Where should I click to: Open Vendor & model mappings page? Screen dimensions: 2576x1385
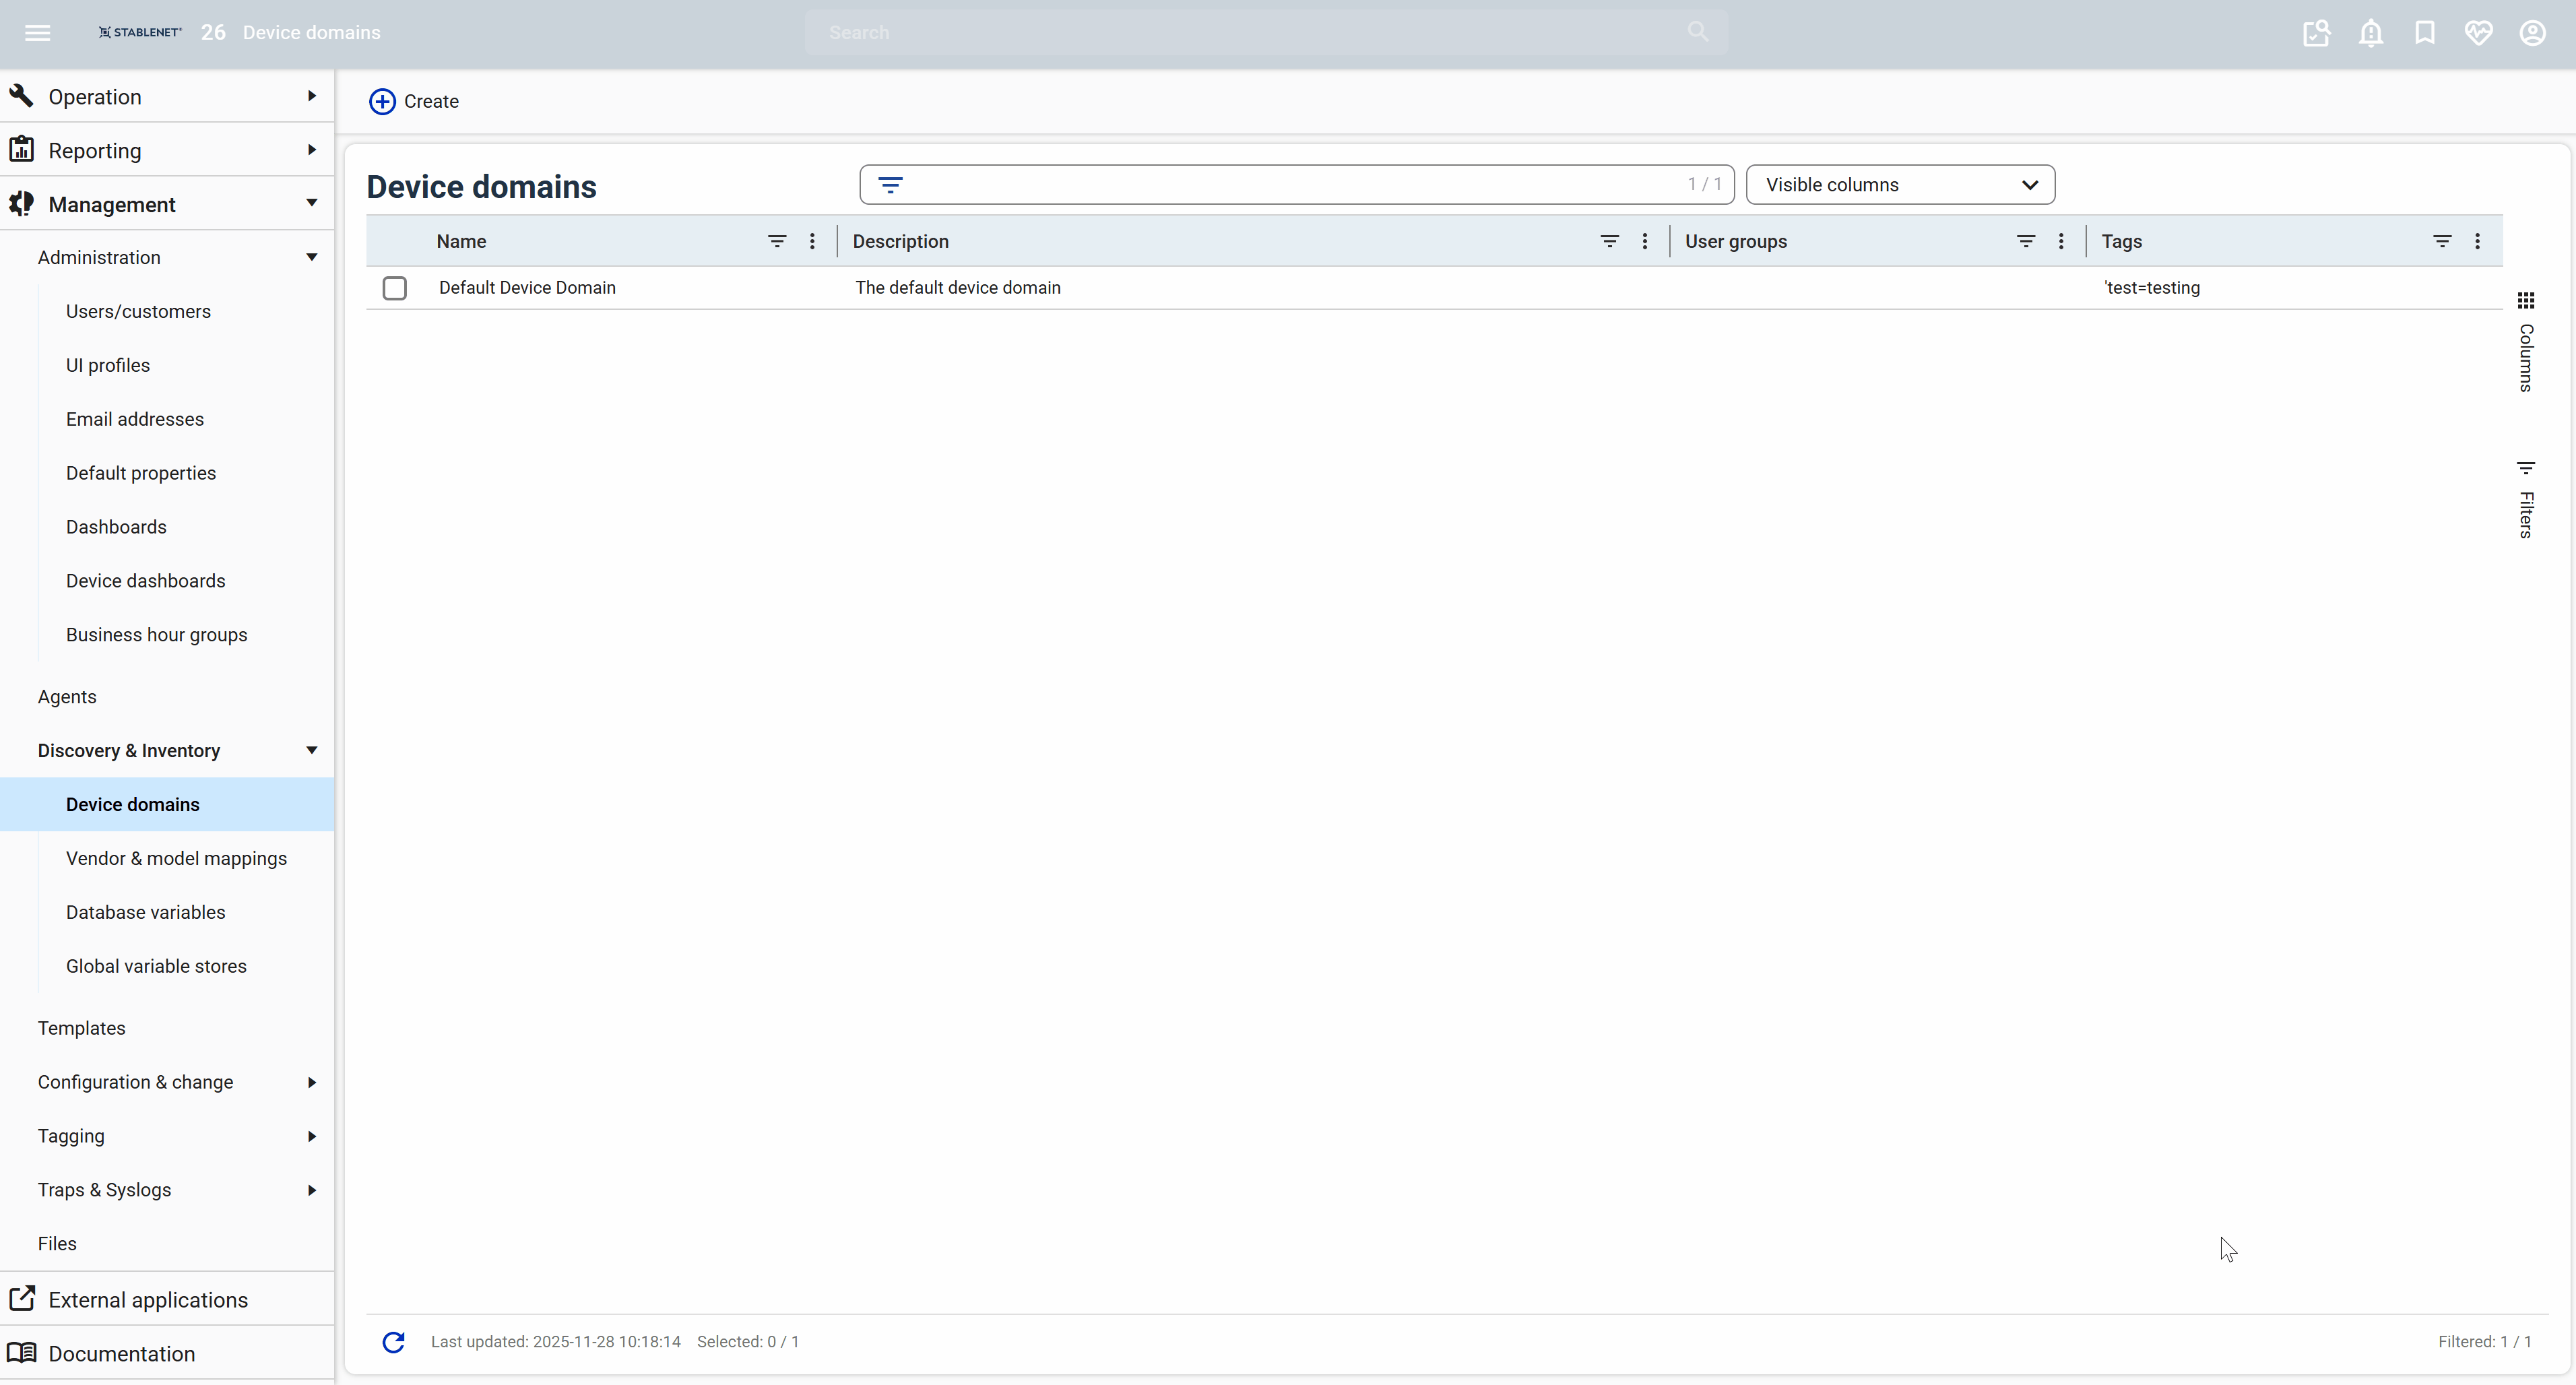(176, 858)
